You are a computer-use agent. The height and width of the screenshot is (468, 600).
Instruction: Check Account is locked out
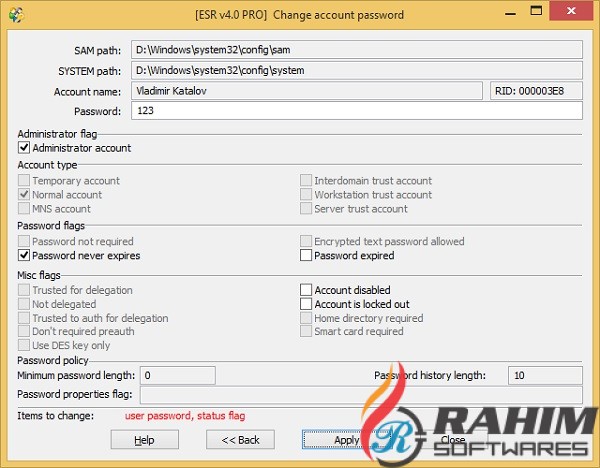[x=306, y=304]
